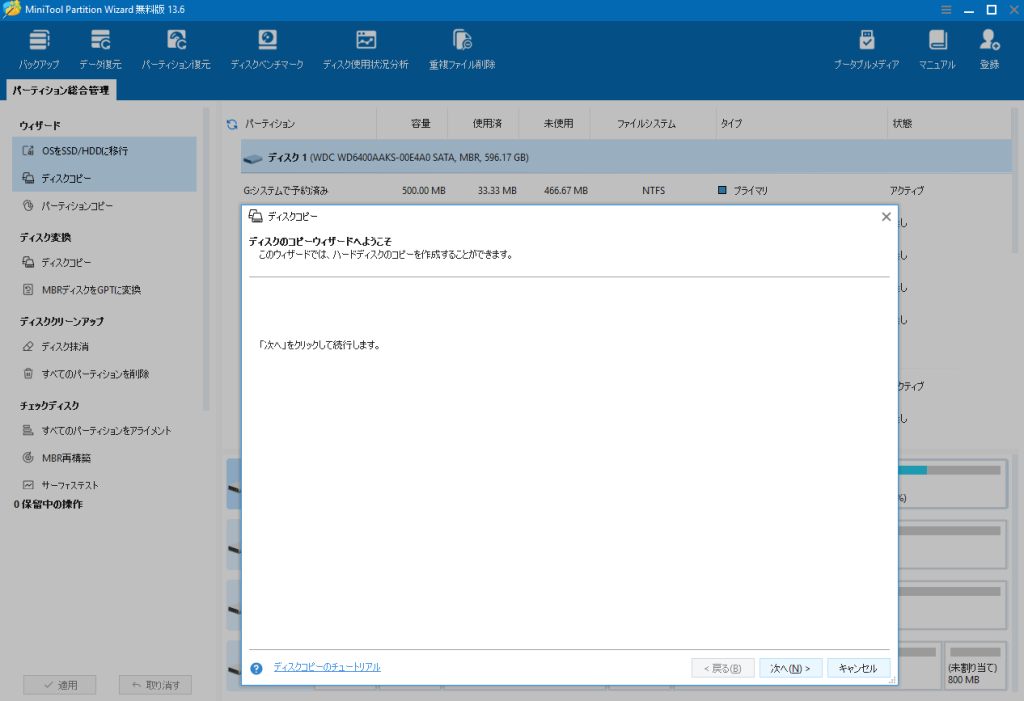Viewport: 1024px width, 701px height.
Task: Click the ブータブルメディア toolbar icon
Action: tap(866, 50)
